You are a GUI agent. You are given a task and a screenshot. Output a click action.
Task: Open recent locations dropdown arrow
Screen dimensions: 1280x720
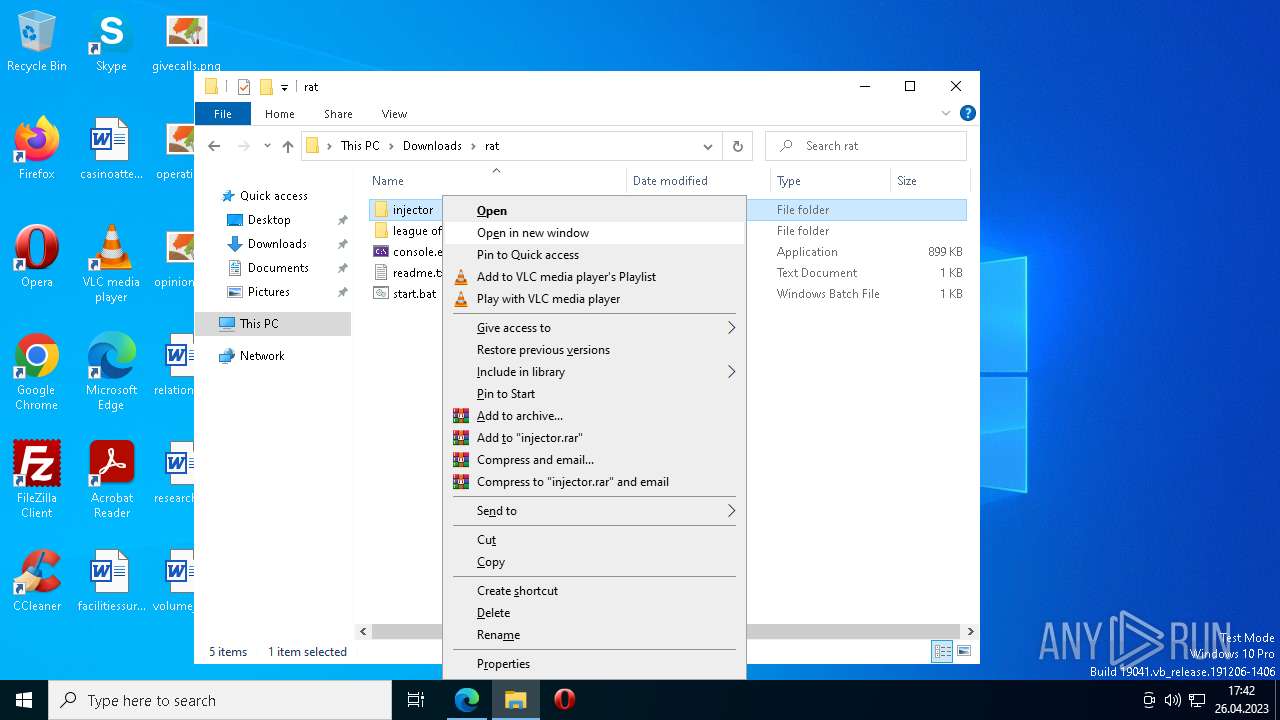pos(267,146)
